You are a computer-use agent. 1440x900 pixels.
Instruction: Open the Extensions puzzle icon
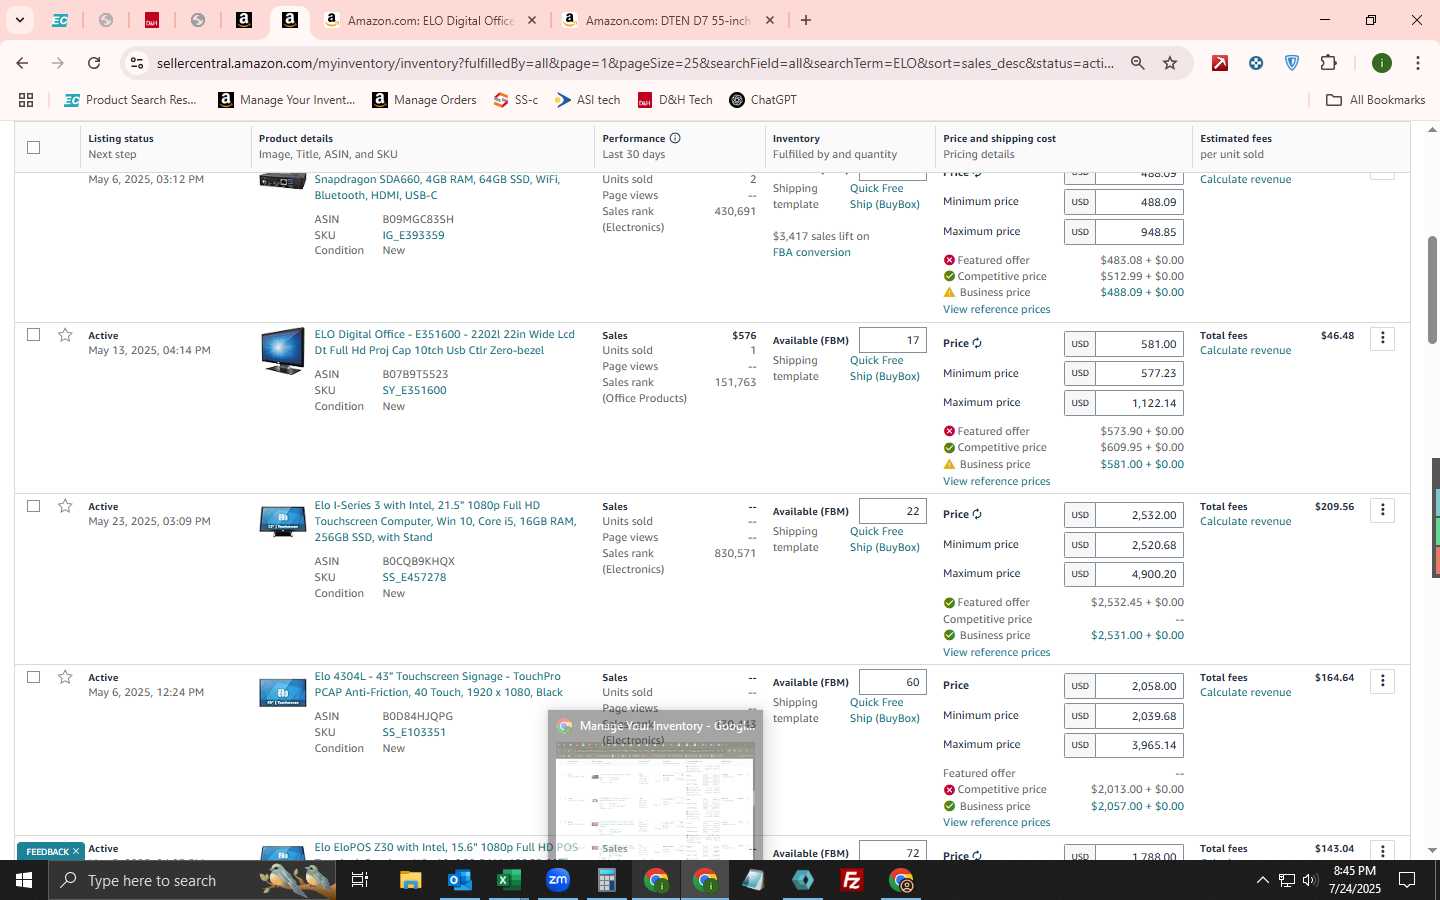[1328, 63]
